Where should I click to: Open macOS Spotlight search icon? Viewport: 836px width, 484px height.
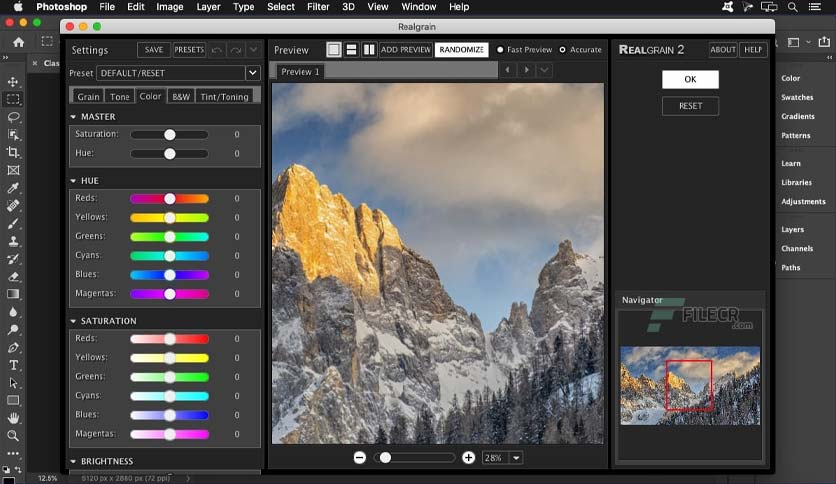coord(793,7)
